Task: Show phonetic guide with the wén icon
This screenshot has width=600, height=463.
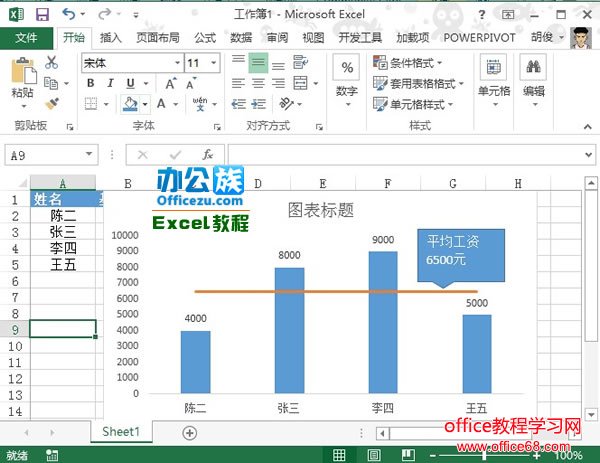Action: coord(200,104)
